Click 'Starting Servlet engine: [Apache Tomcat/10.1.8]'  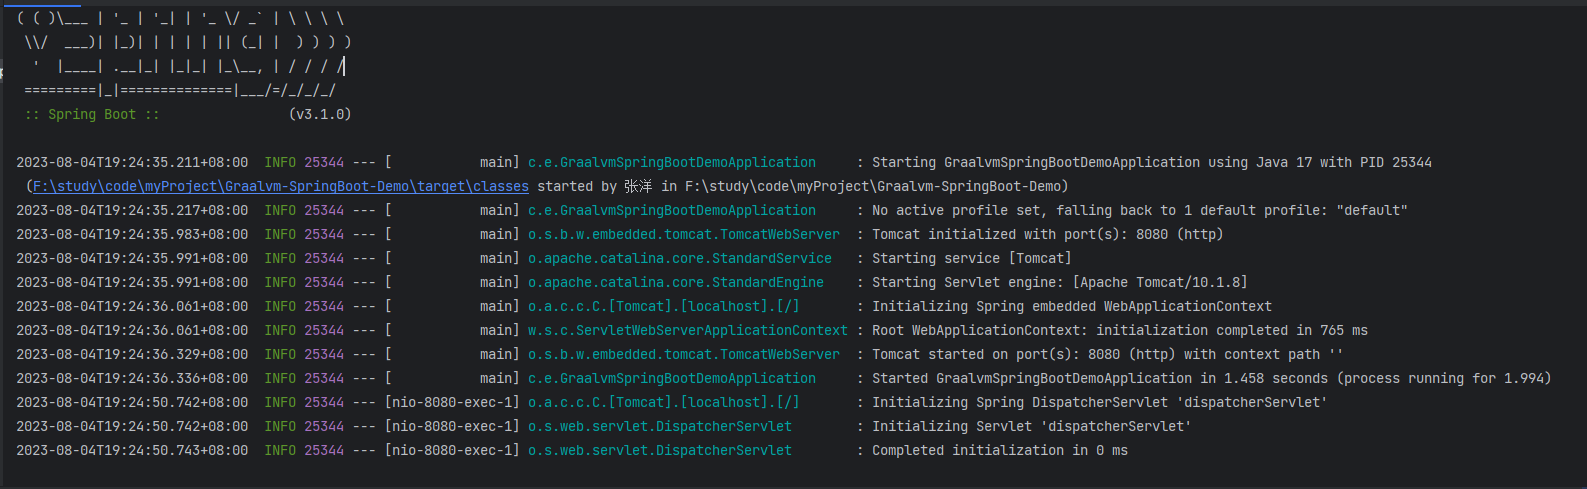click(x=1060, y=282)
